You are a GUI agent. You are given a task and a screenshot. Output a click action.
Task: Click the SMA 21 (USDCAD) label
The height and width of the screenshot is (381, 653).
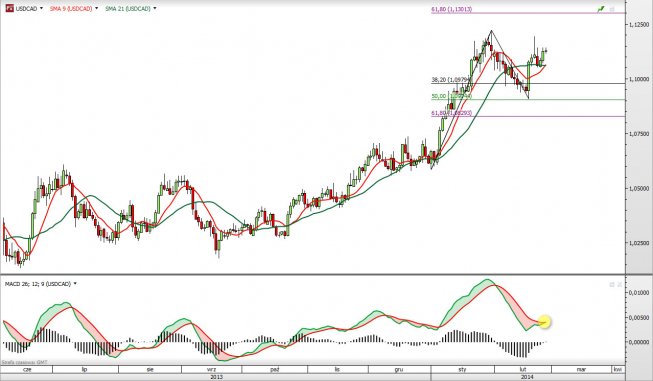coord(127,8)
